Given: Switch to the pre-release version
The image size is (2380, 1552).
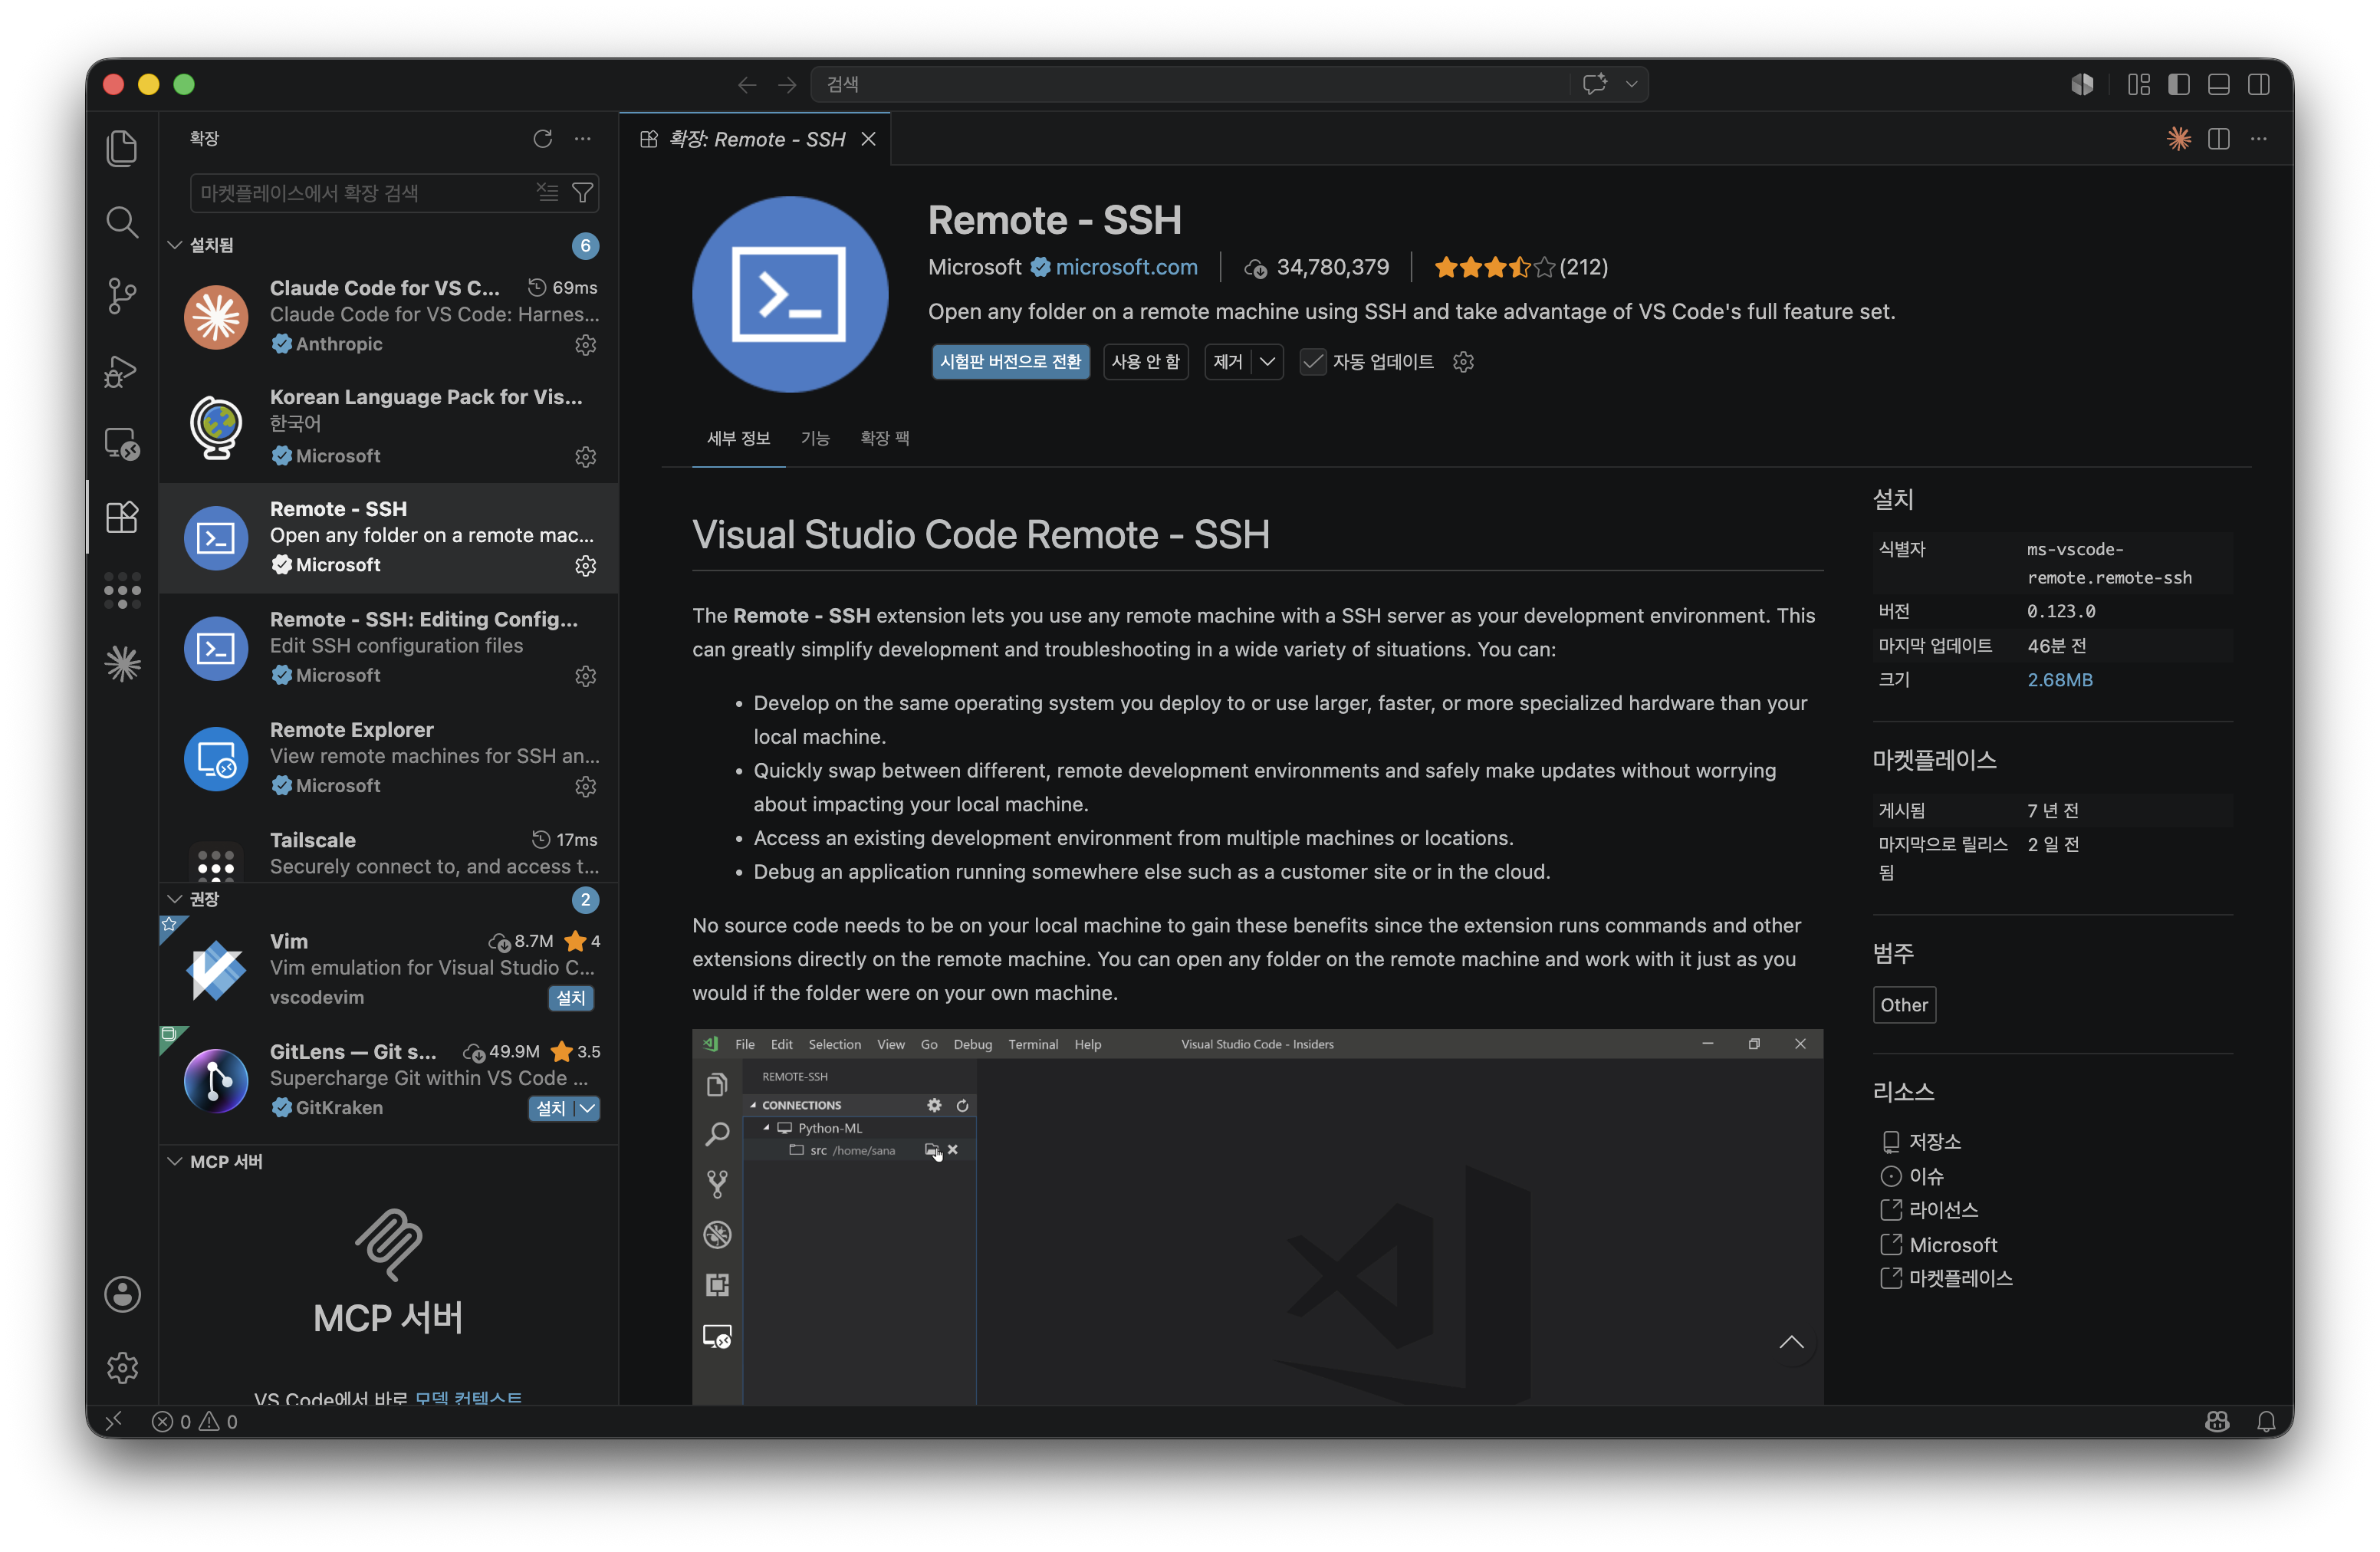Looking at the screenshot, I should 1010,362.
